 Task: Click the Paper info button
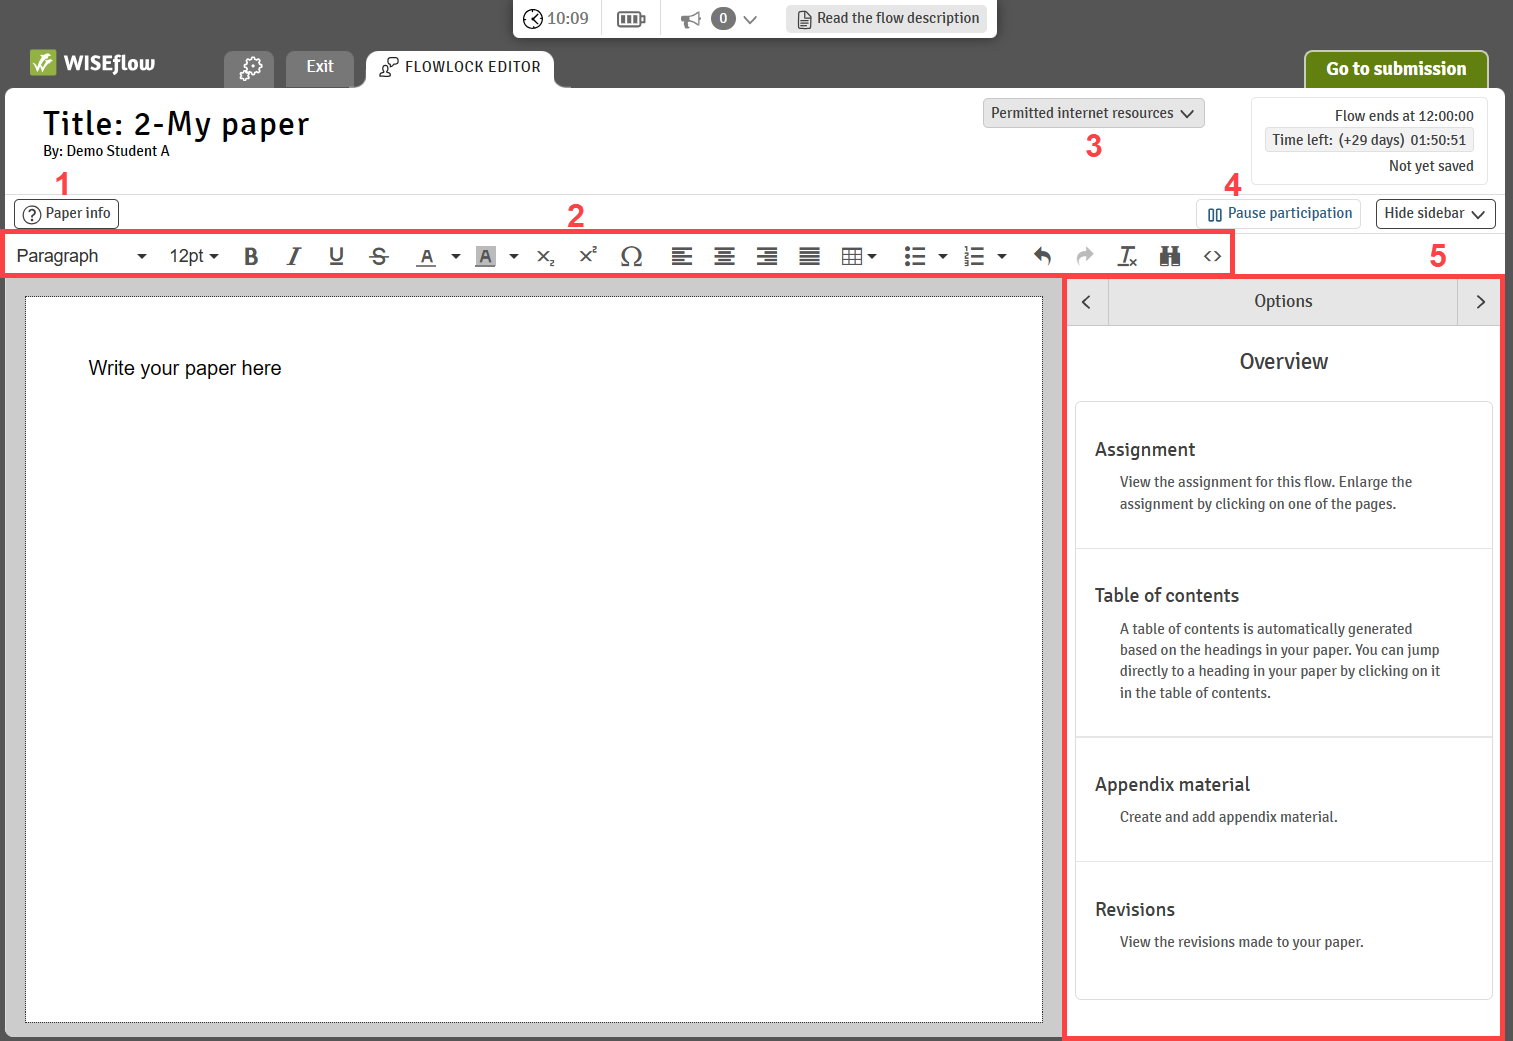point(67,213)
